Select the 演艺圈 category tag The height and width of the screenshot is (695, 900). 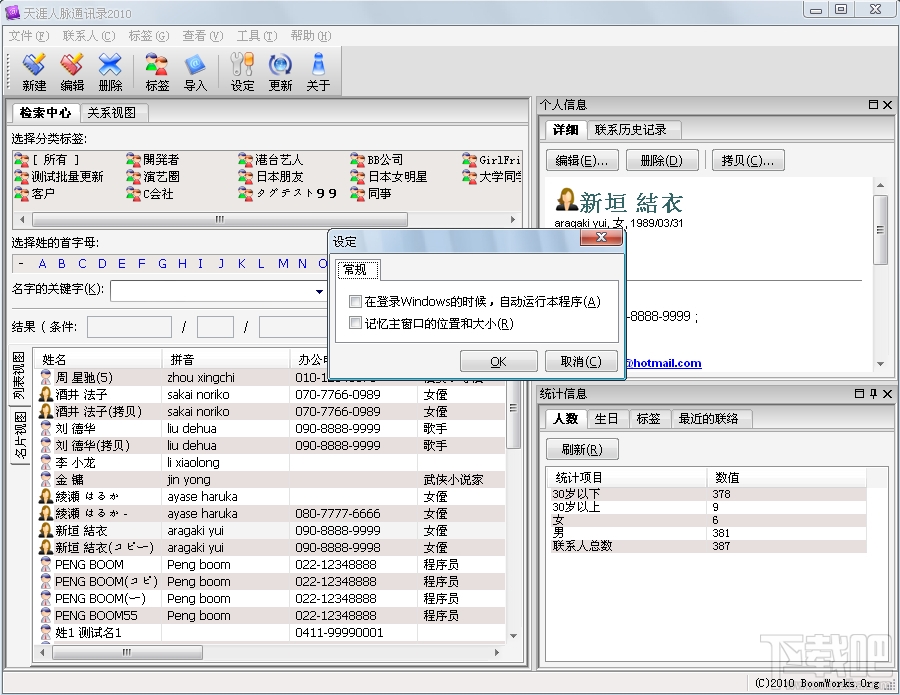[153, 176]
